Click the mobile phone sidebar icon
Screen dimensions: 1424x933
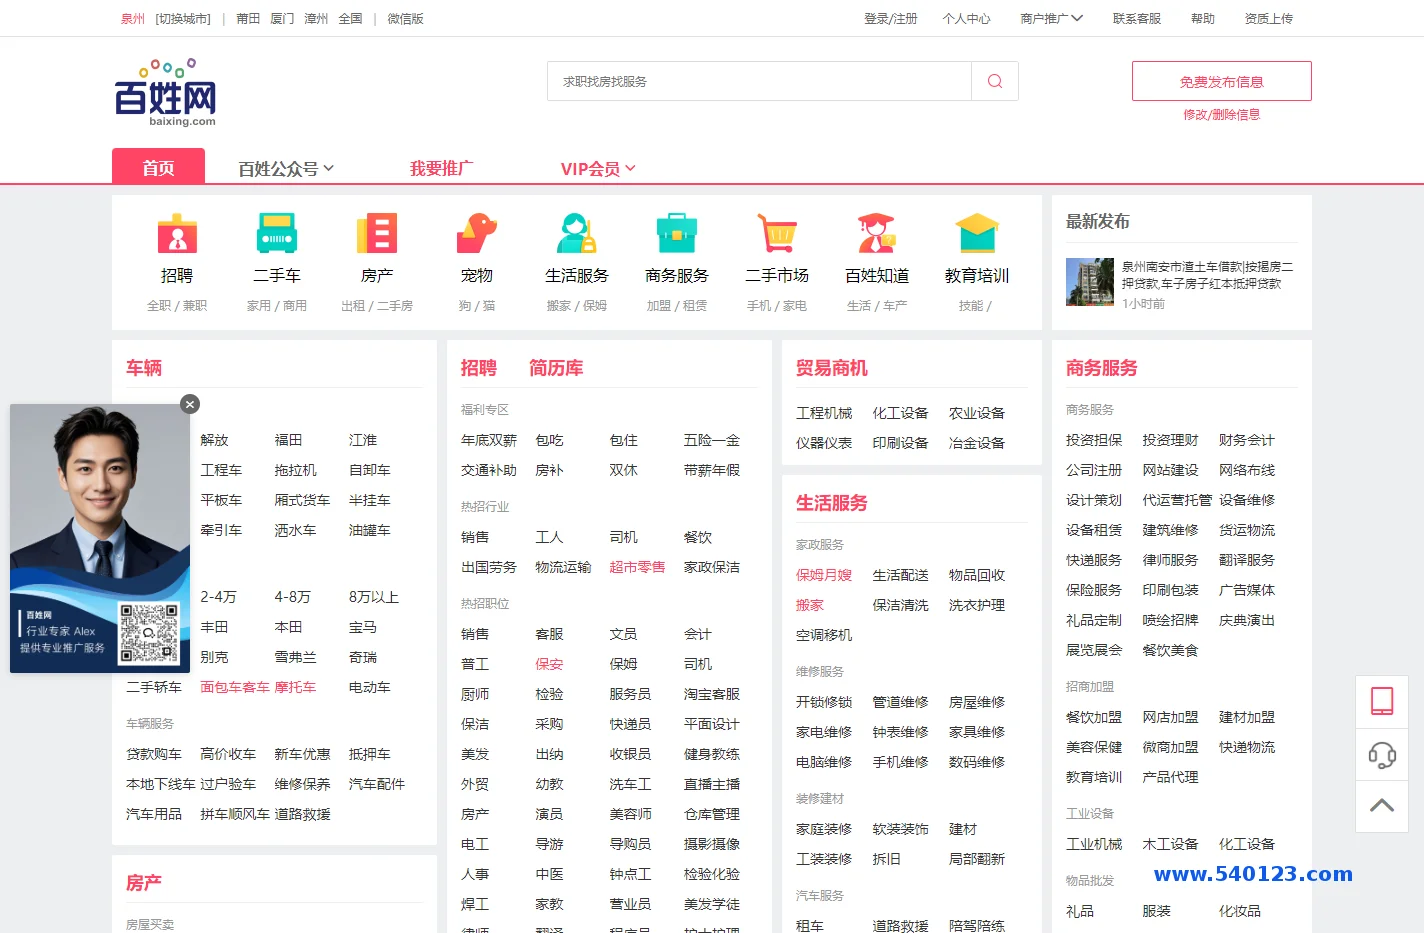(x=1382, y=701)
